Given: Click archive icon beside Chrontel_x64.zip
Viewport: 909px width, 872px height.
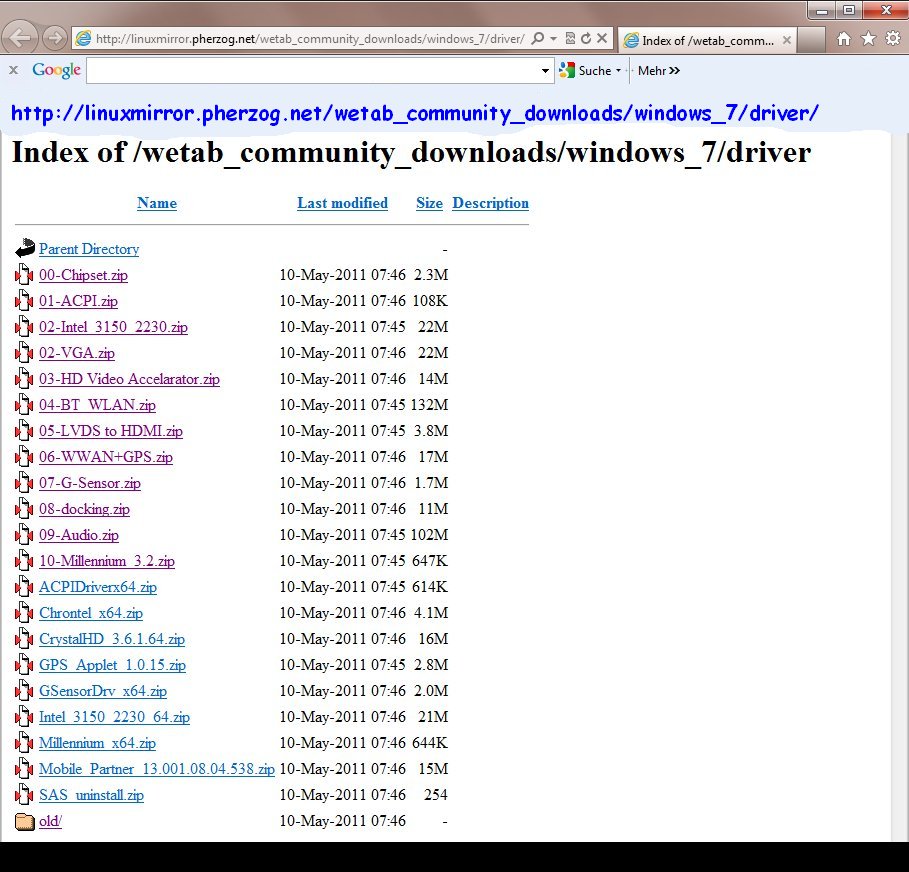Looking at the screenshot, I should pyautogui.click(x=24, y=613).
